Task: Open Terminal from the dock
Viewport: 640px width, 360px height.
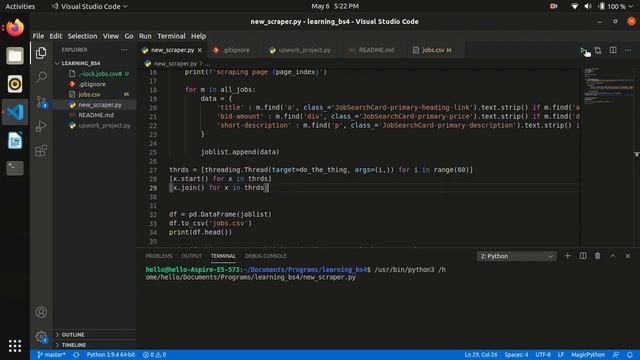Action: coord(15,168)
